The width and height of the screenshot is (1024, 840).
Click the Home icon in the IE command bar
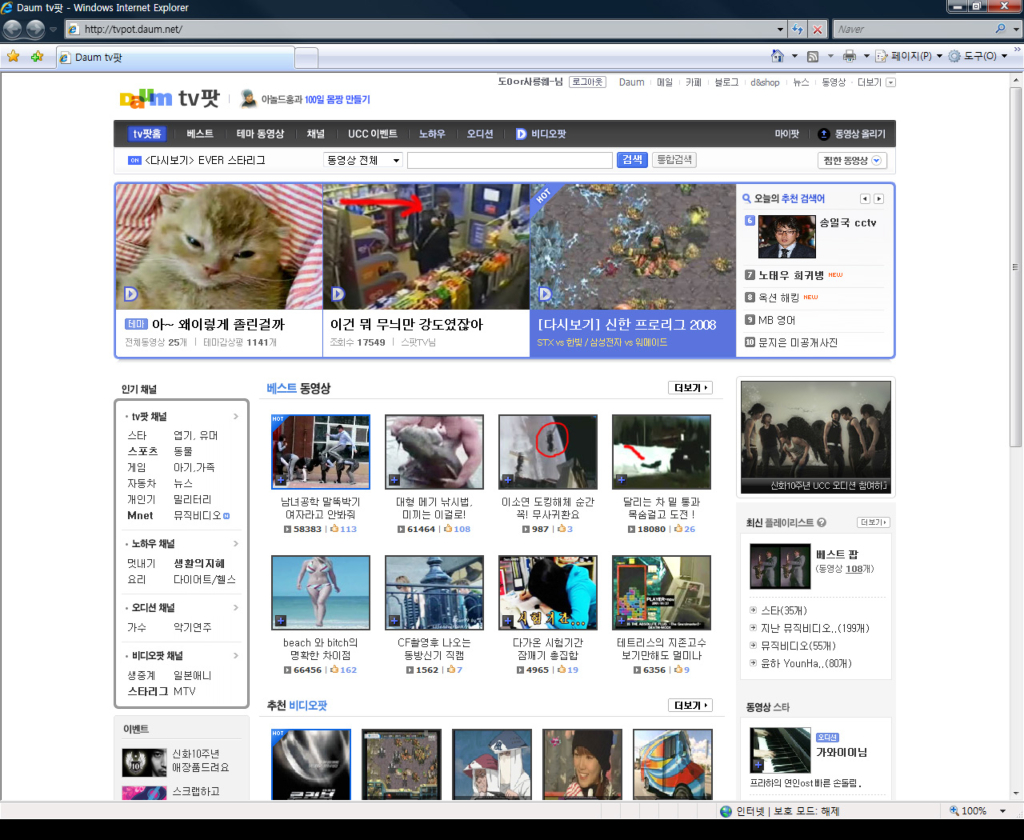point(777,56)
